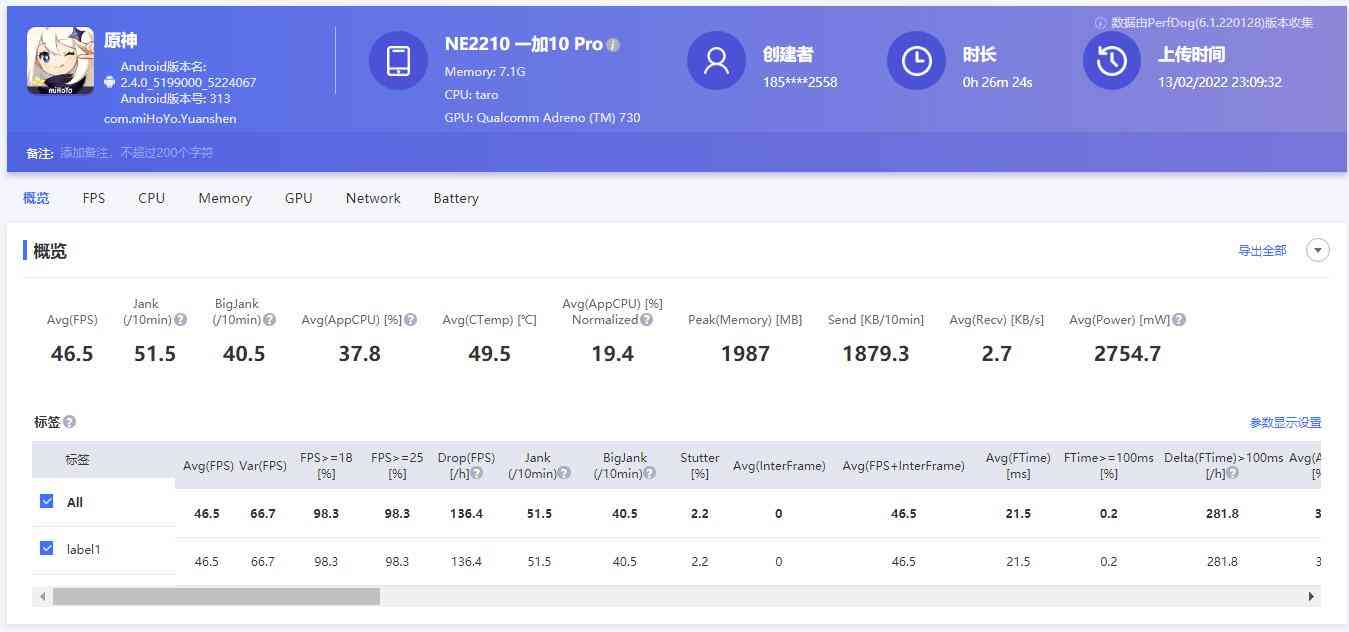Viewport: 1349px width, 632px height.
Task: Click the horizontal scrollbar thumb under table
Action: [x=216, y=596]
